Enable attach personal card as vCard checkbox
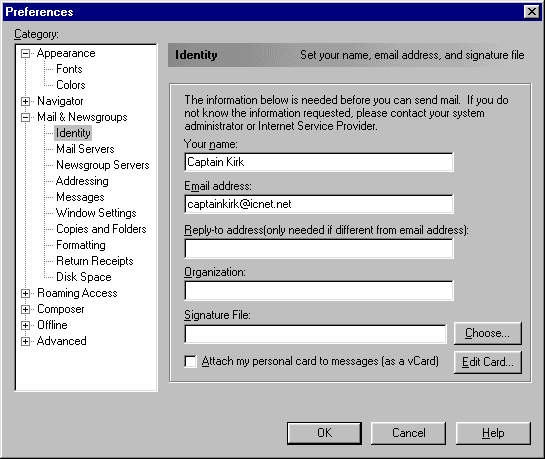This screenshot has height=459, width=545. pos(190,361)
